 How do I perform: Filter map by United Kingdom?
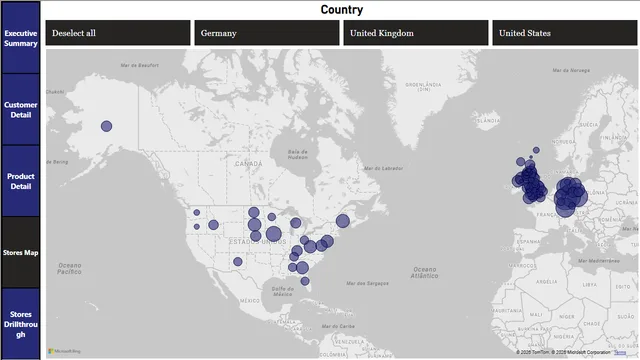tap(416, 33)
